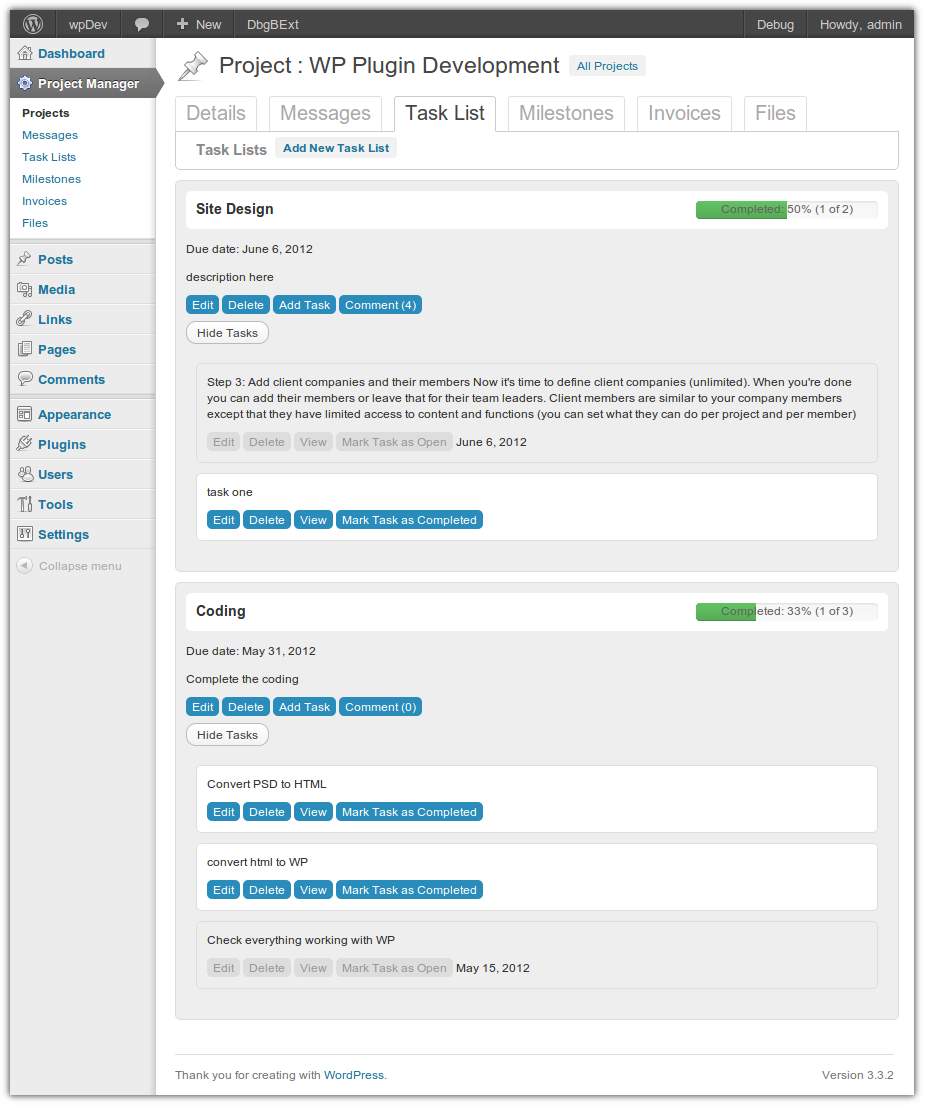The height and width of the screenshot is (1107, 926).
Task: Switch to the Milestones tab
Action: coord(566,113)
